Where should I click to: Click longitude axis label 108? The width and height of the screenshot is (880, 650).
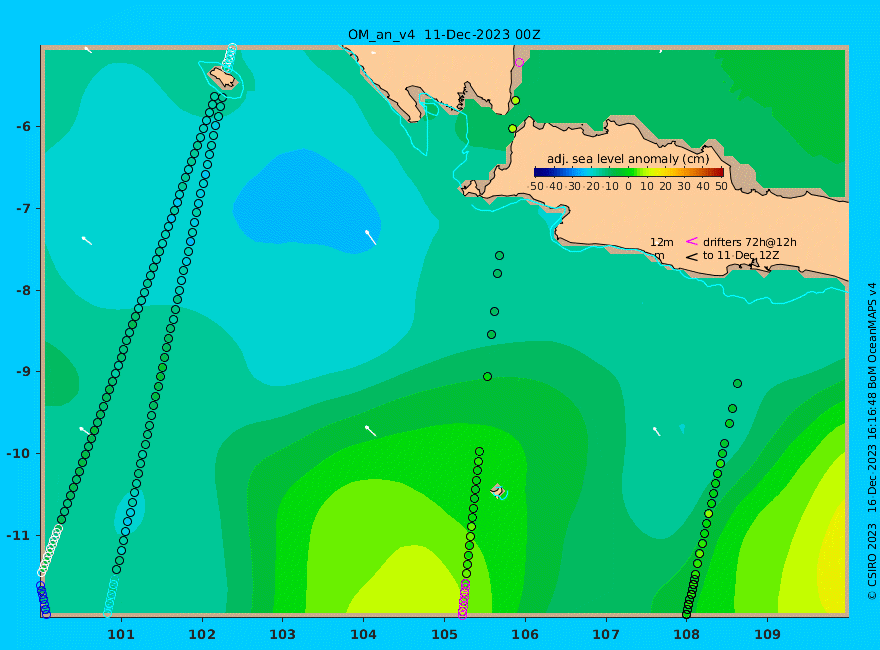(x=686, y=634)
